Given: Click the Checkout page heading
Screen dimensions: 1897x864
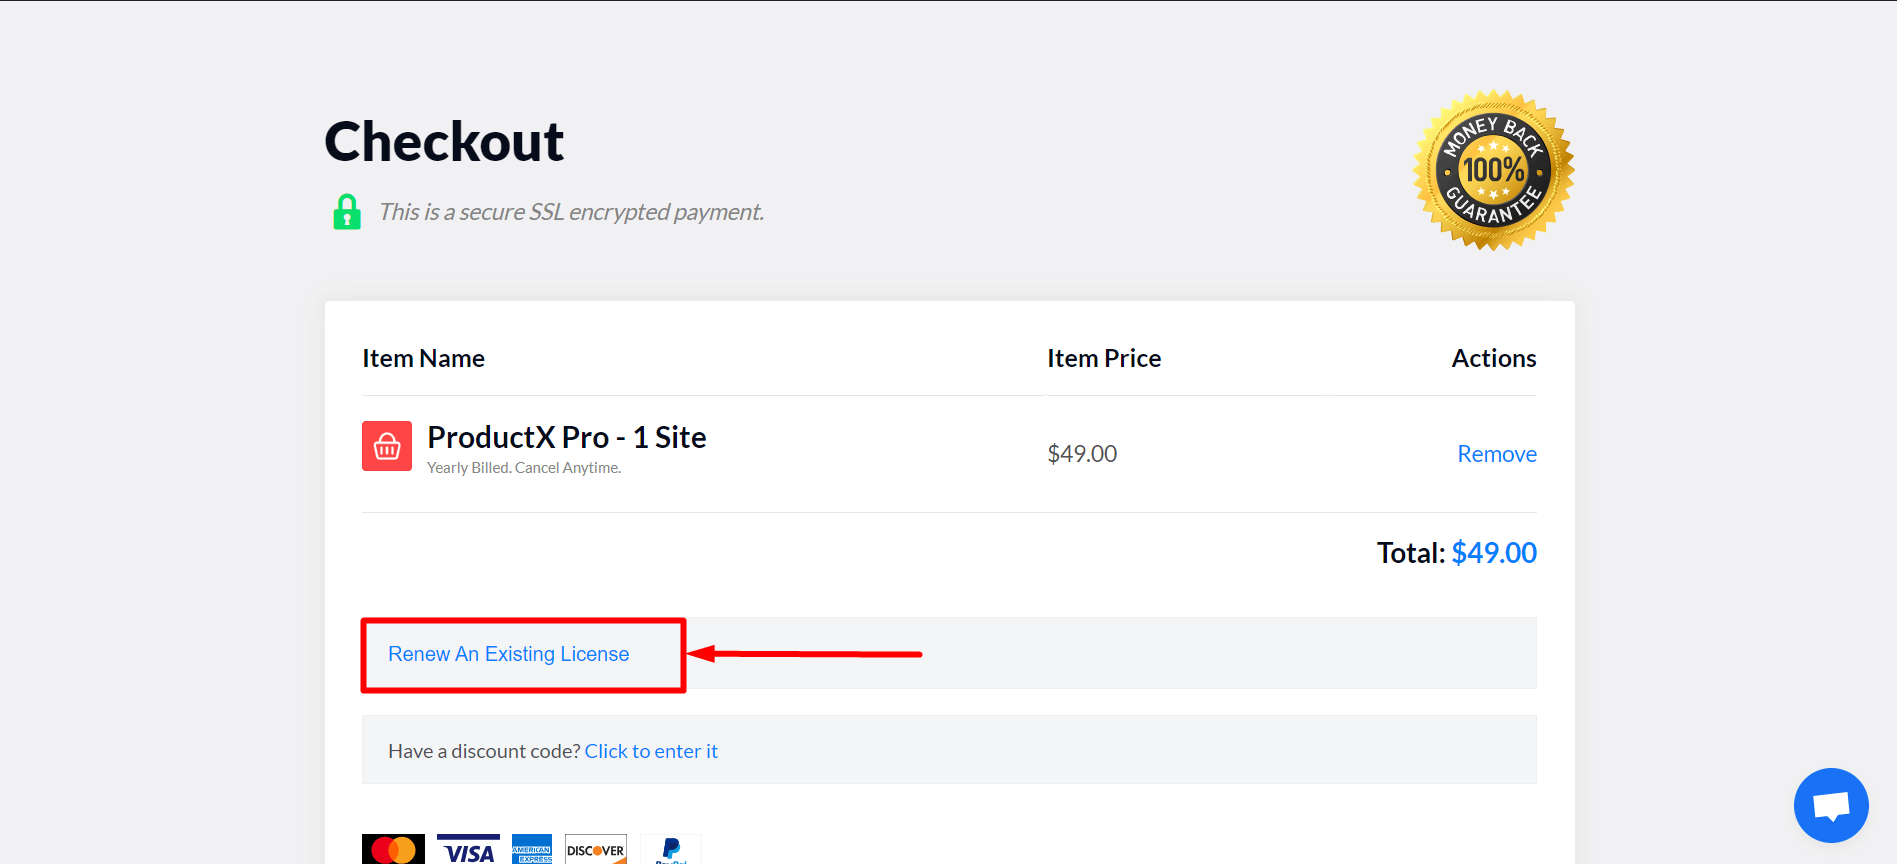Looking at the screenshot, I should 443,141.
